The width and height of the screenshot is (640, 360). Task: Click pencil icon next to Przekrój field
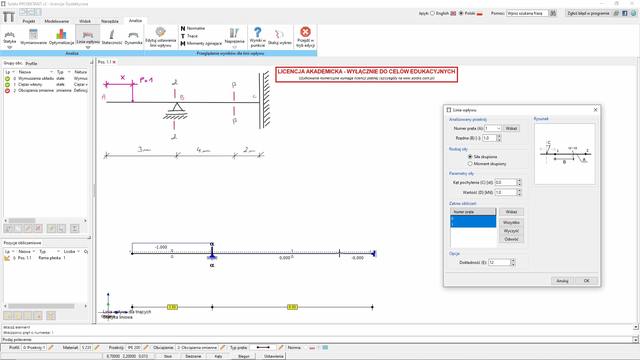point(146,348)
